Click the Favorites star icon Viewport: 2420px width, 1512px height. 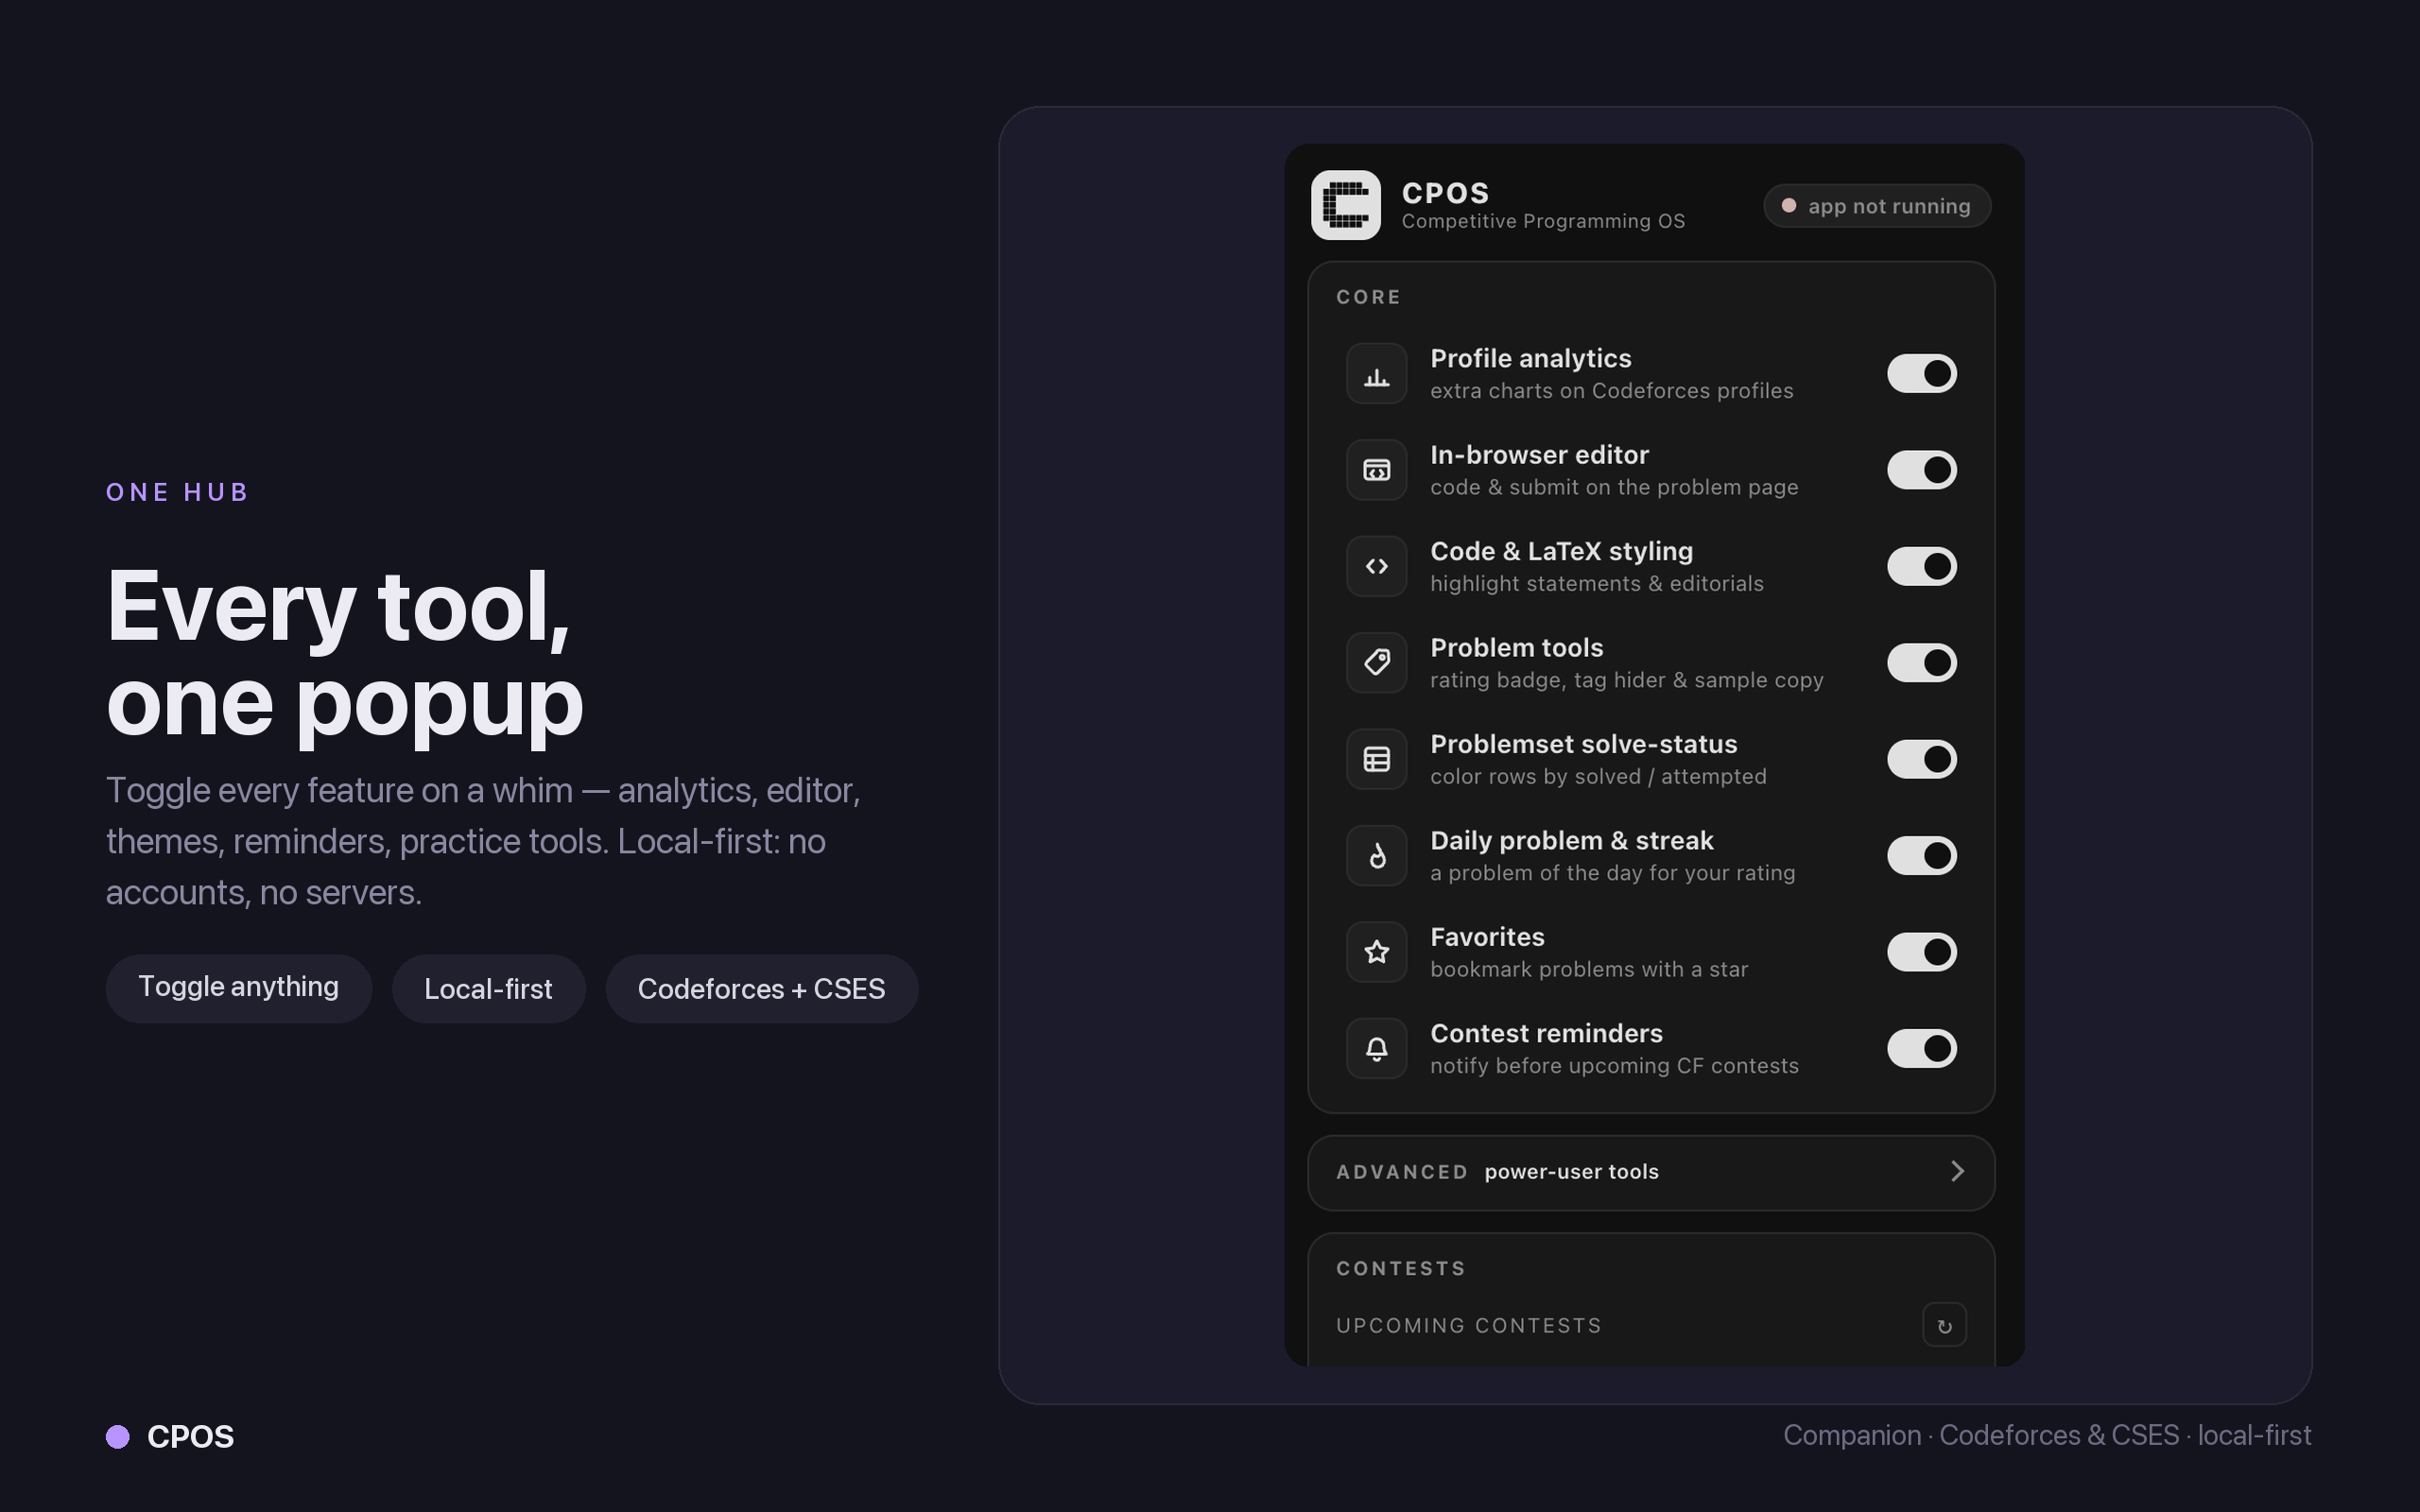pos(1377,952)
